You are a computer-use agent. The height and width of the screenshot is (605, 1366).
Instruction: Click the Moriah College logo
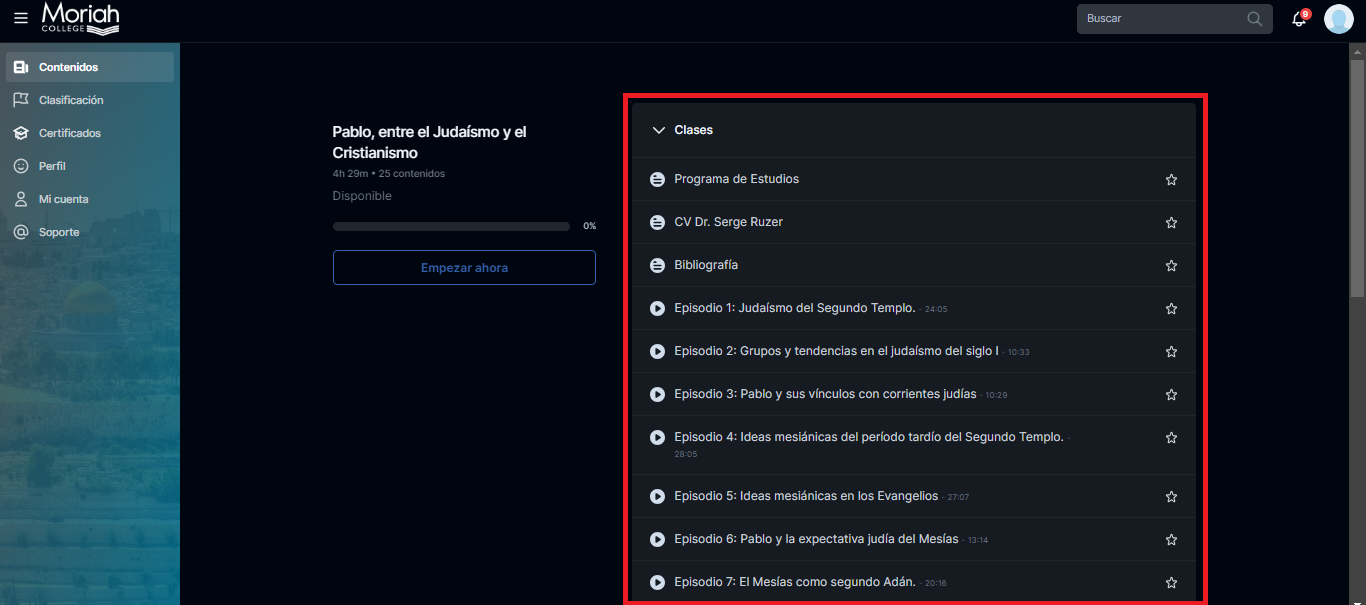pyautogui.click(x=80, y=18)
